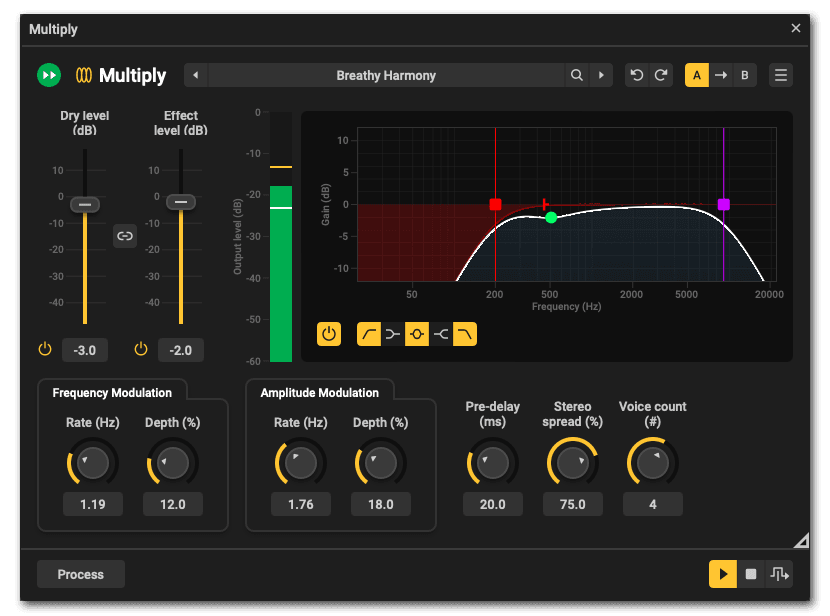Click the Amplitude Modulation heading
The width and height of the screenshot is (830, 616).
[320, 393]
